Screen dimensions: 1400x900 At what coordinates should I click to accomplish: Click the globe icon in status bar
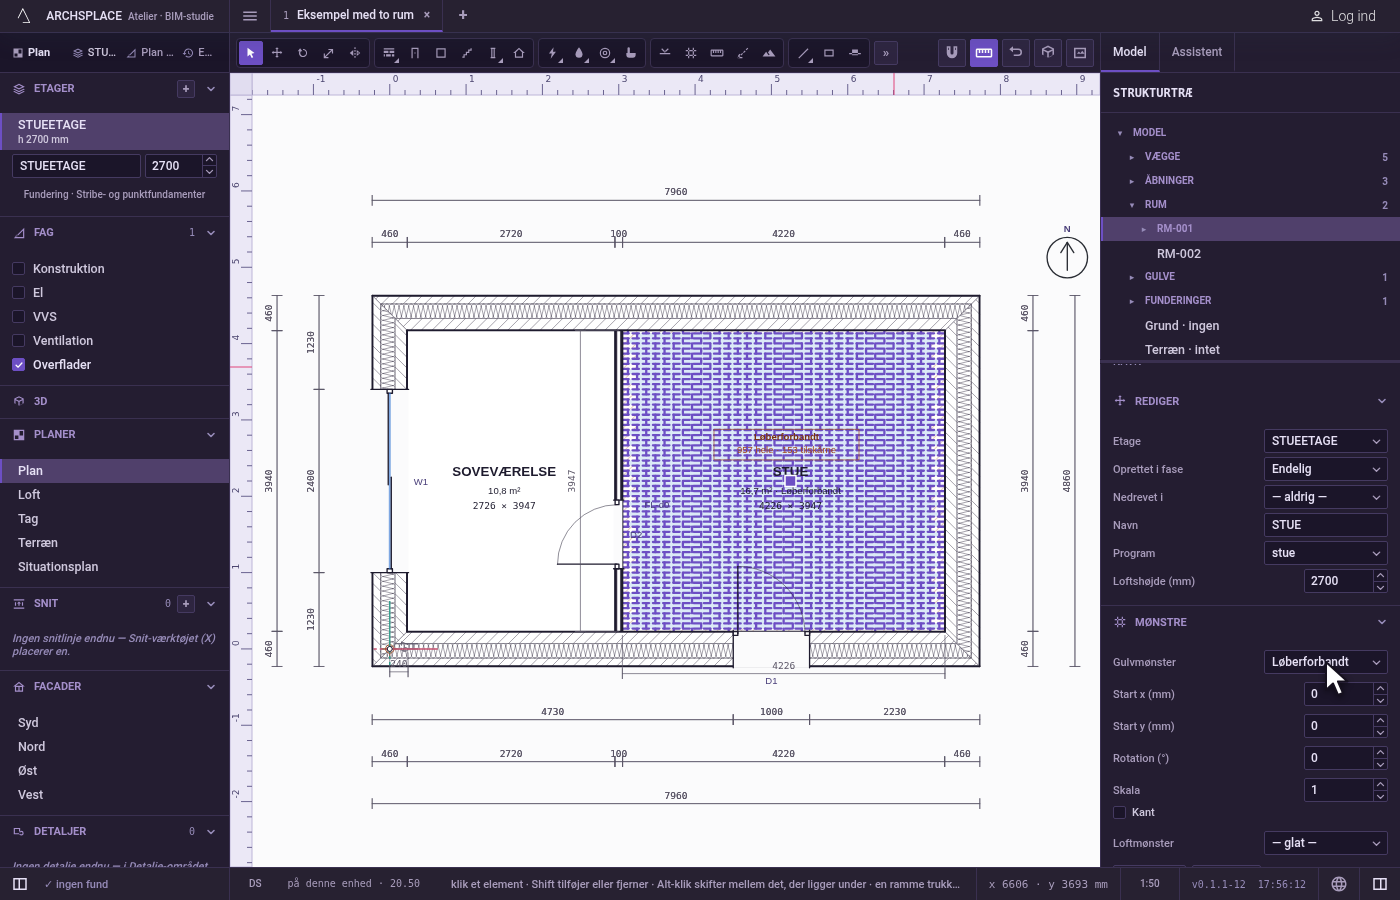[x=1339, y=884]
